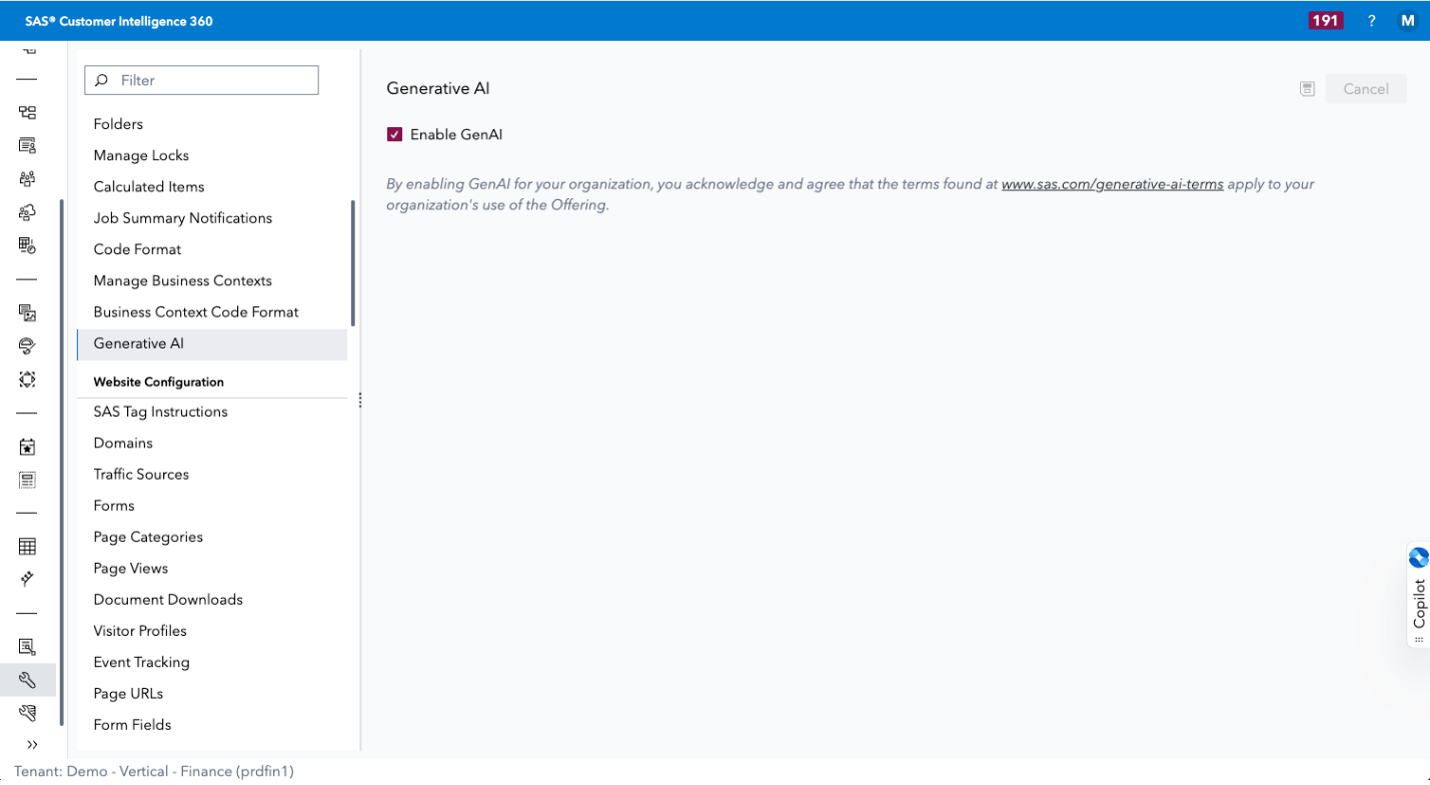
Task: Open the www.sas.com/generative-ai-terms link
Action: (1112, 184)
